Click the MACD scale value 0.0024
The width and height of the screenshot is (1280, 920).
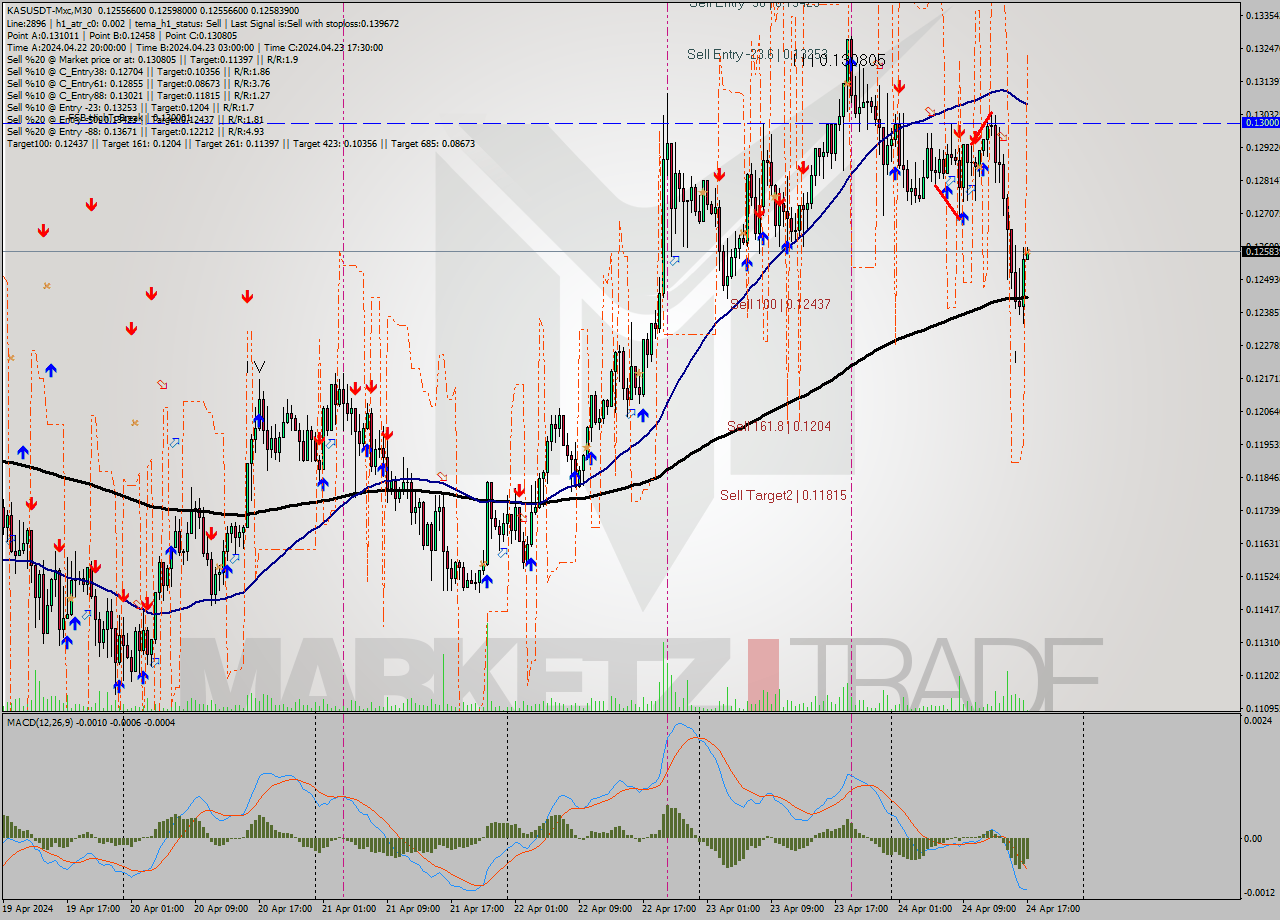(1260, 720)
